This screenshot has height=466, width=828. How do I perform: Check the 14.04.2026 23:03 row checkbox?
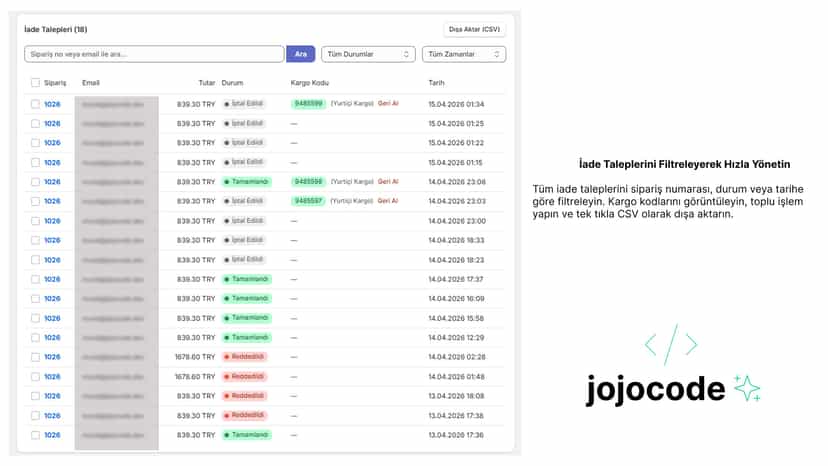35,201
